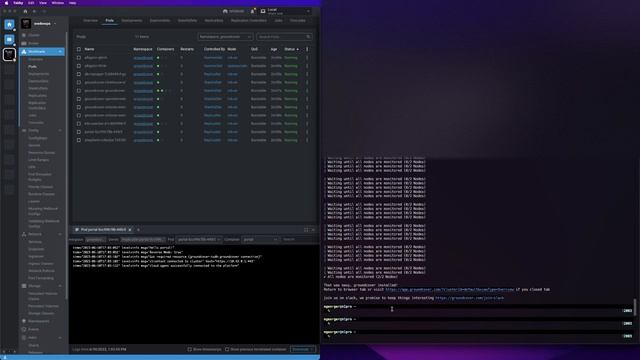640x360 pixels.
Task: Go forward using the top bar forward arrow
Action: (44, 11)
